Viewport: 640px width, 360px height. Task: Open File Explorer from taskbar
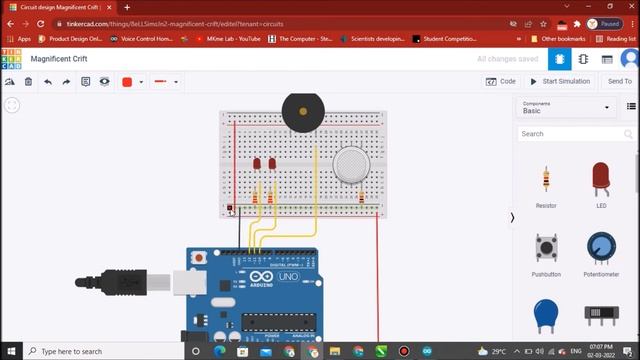(x=335, y=351)
